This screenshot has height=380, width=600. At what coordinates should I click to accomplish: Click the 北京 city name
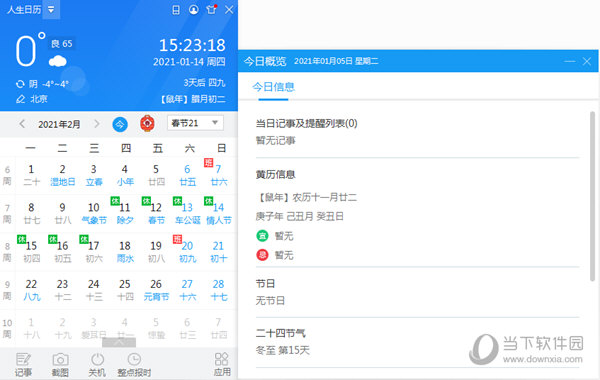[x=39, y=99]
